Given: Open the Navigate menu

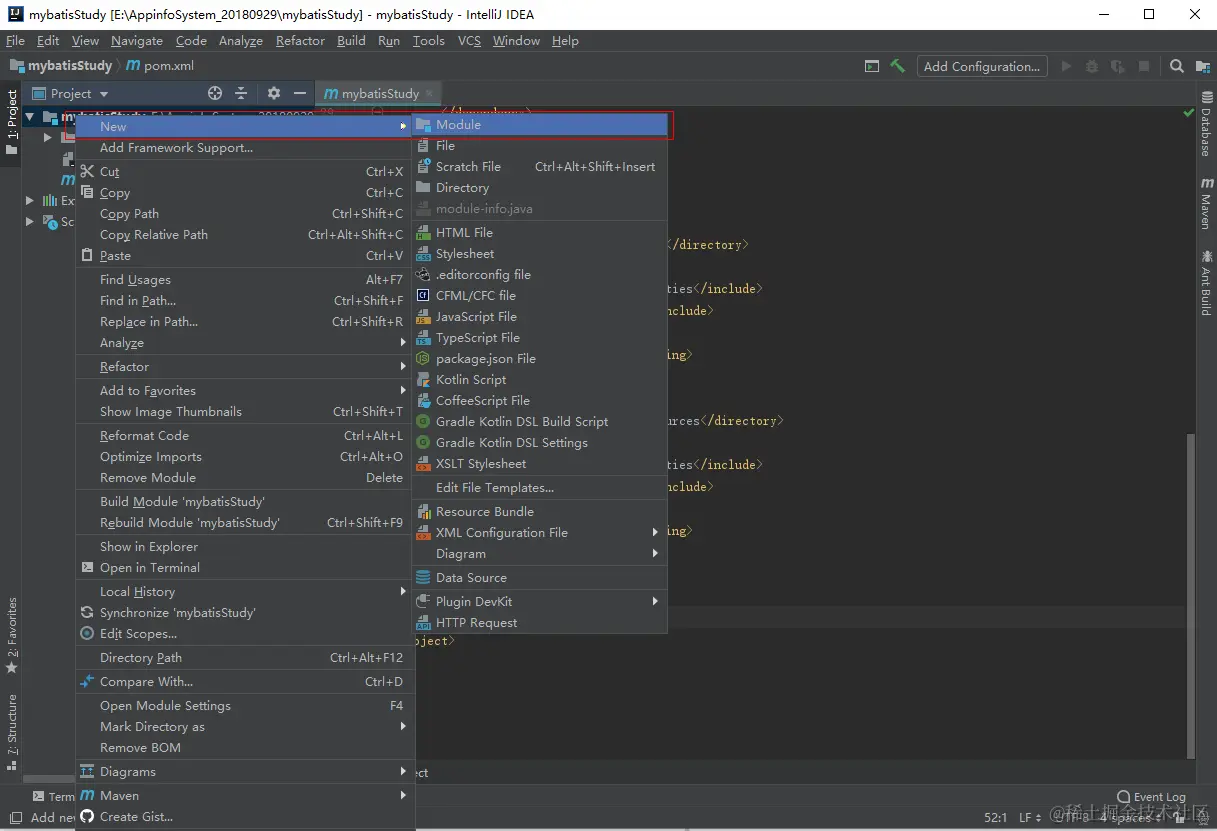Looking at the screenshot, I should [x=137, y=41].
